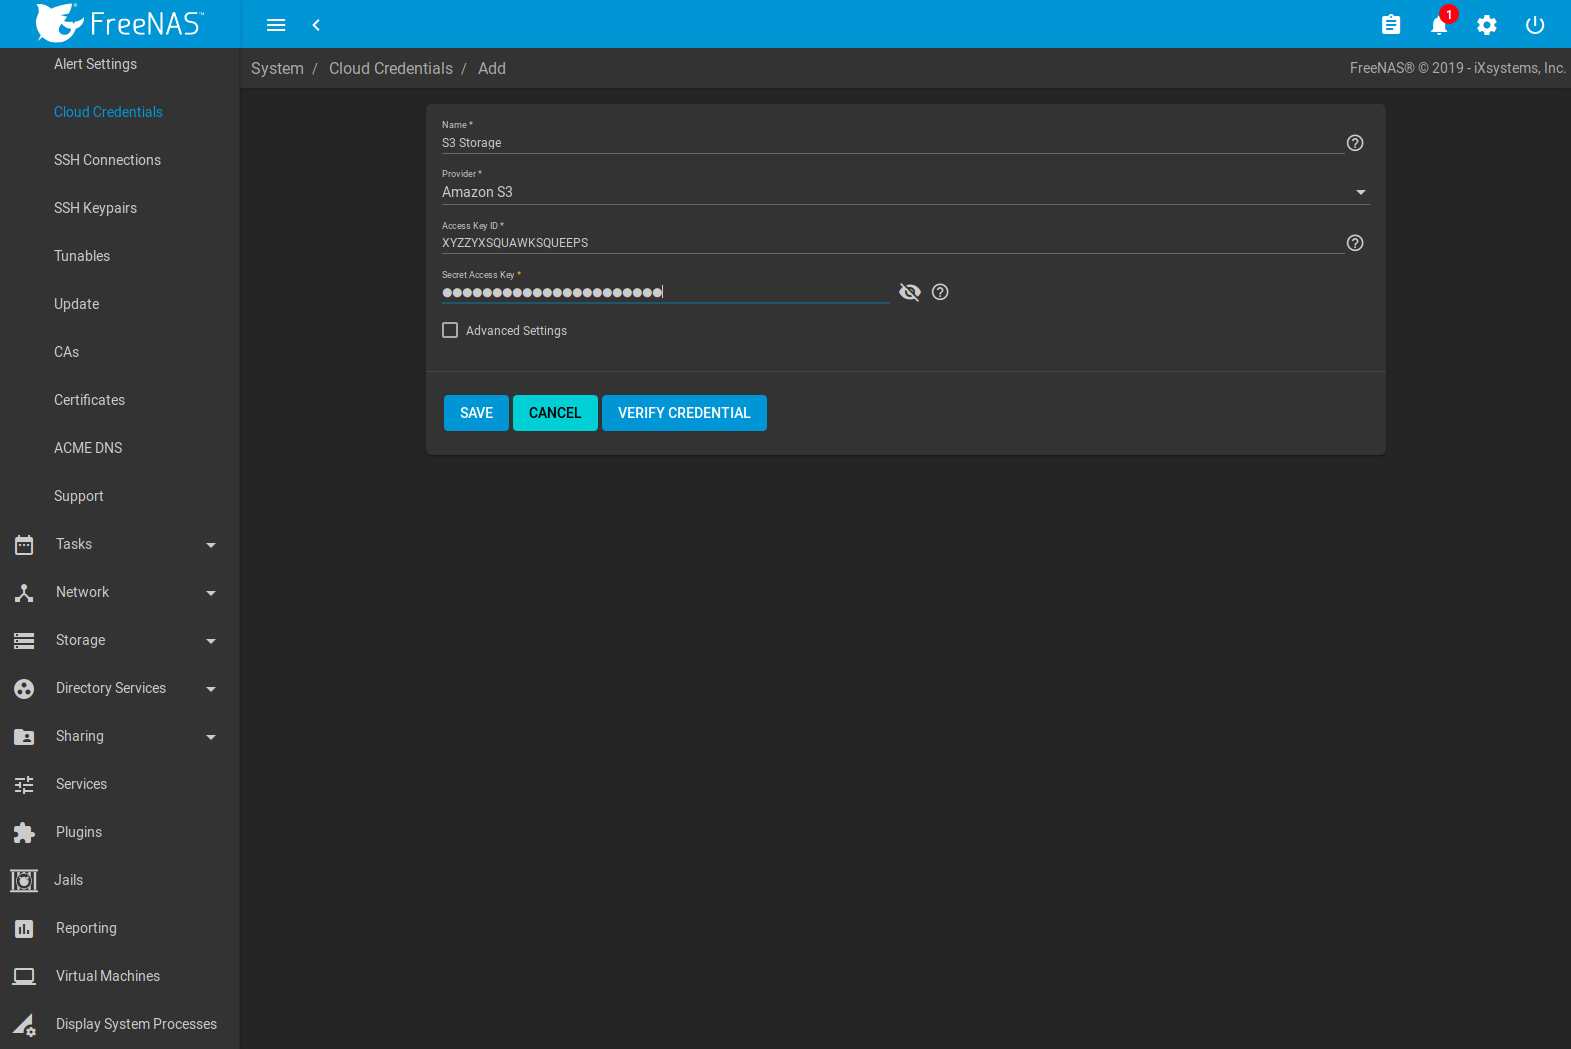The height and width of the screenshot is (1049, 1571).
Task: Click System in the breadcrumb
Action: [x=277, y=69]
